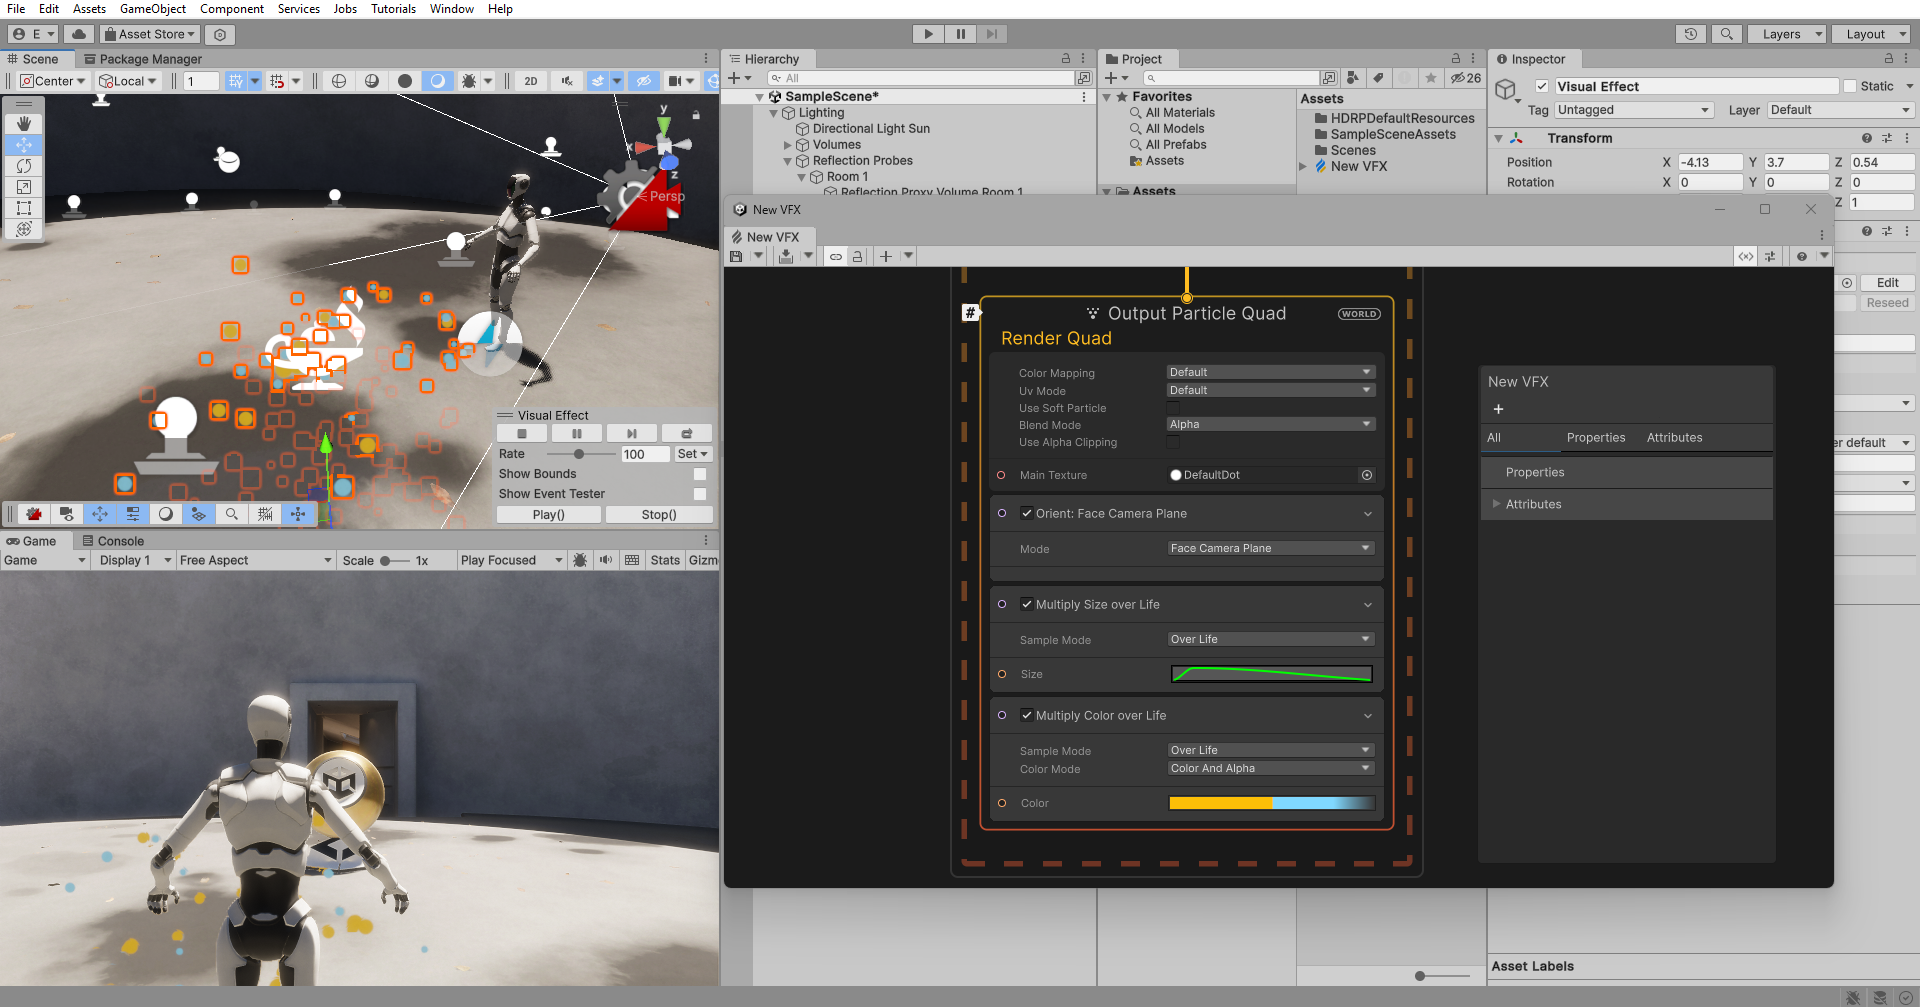The image size is (1920, 1007).
Task: Open the Blend Mode dropdown
Action: [x=1271, y=424]
